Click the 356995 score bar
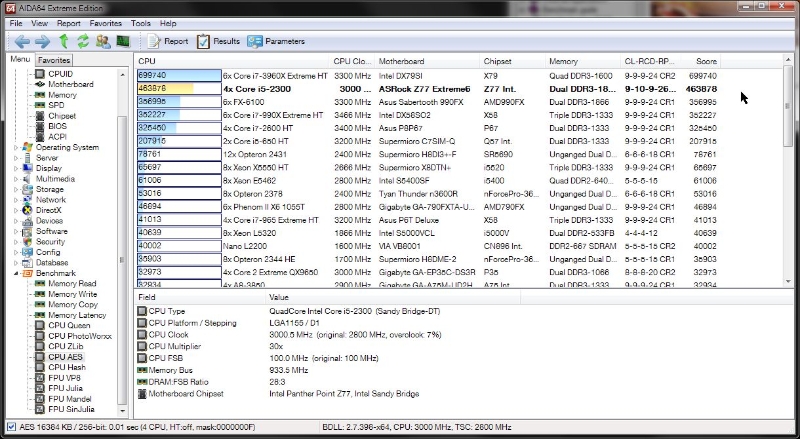This screenshot has height=439, width=800. point(179,102)
